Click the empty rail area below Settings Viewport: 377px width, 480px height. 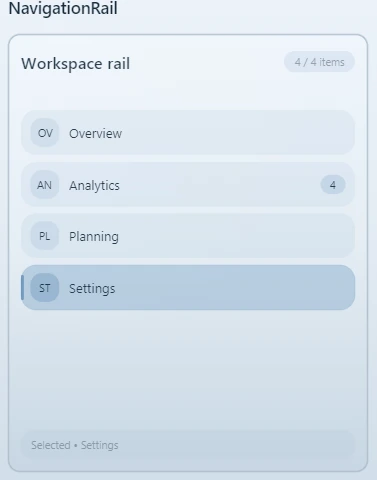[188, 370]
